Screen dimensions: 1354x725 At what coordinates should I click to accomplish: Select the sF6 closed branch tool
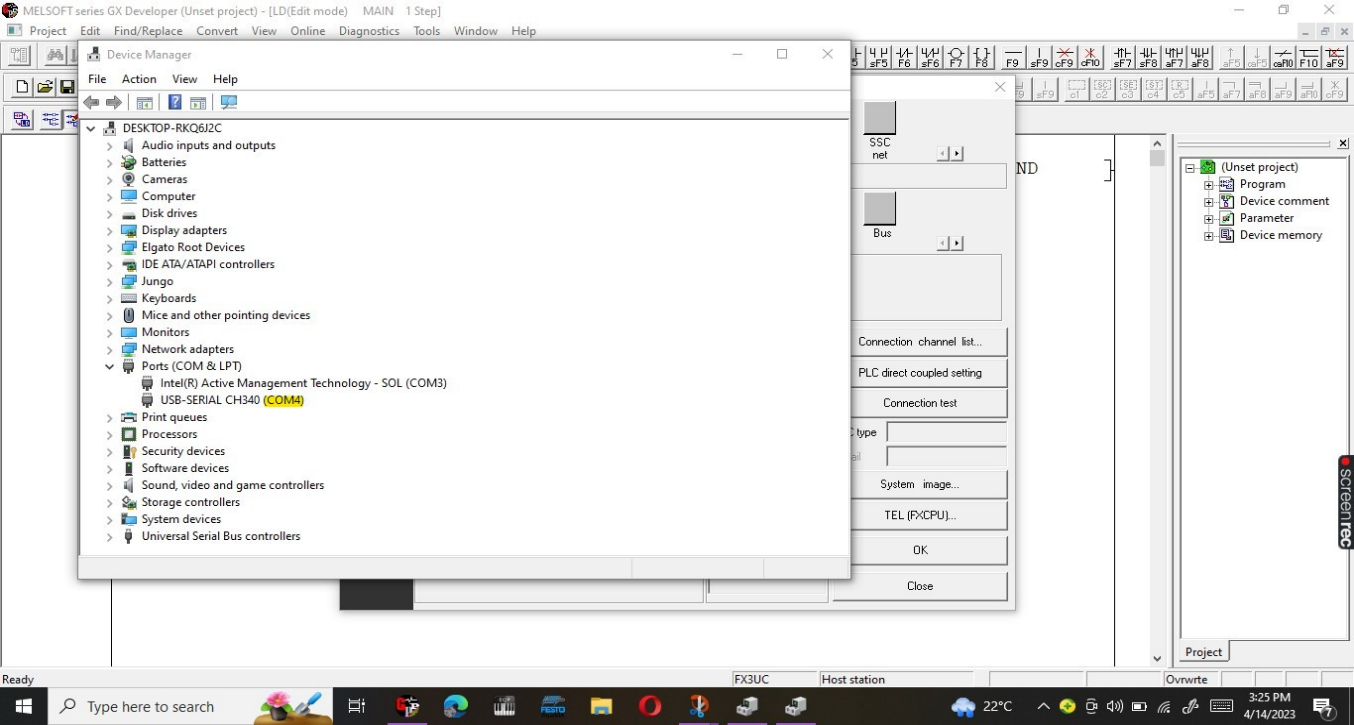pos(930,56)
